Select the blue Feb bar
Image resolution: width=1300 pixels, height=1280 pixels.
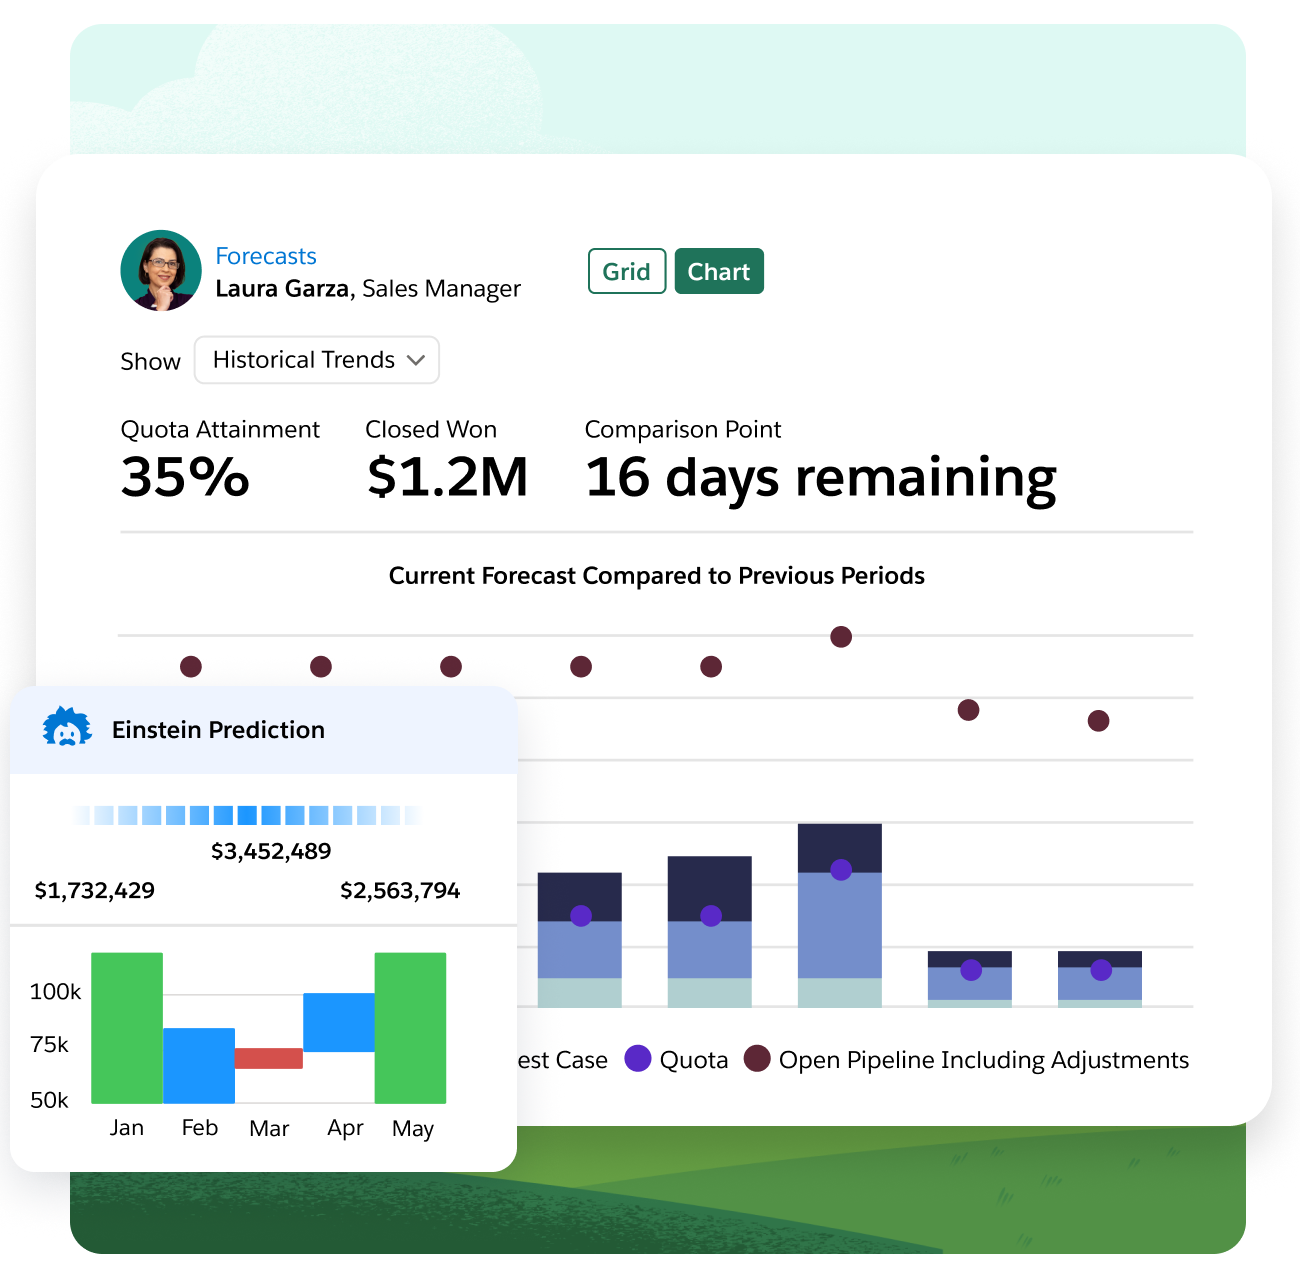199,1066
